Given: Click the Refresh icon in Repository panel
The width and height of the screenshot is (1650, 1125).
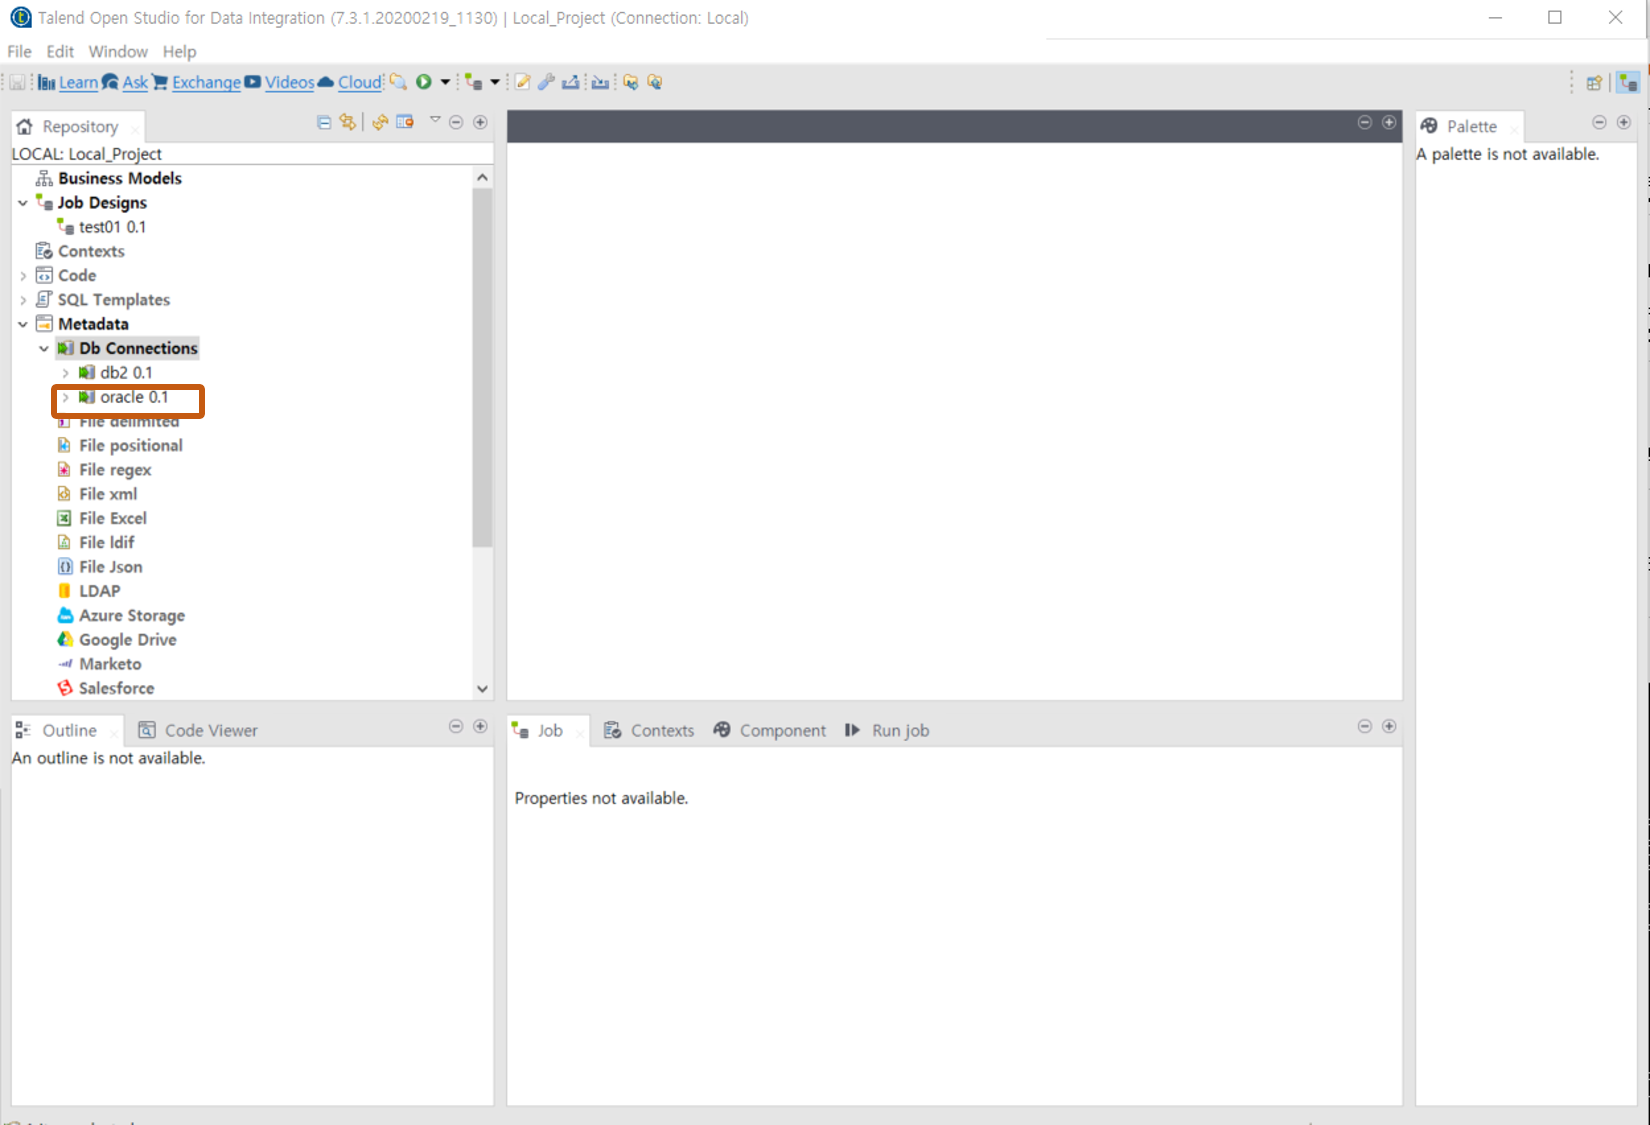Looking at the screenshot, I should coord(380,122).
